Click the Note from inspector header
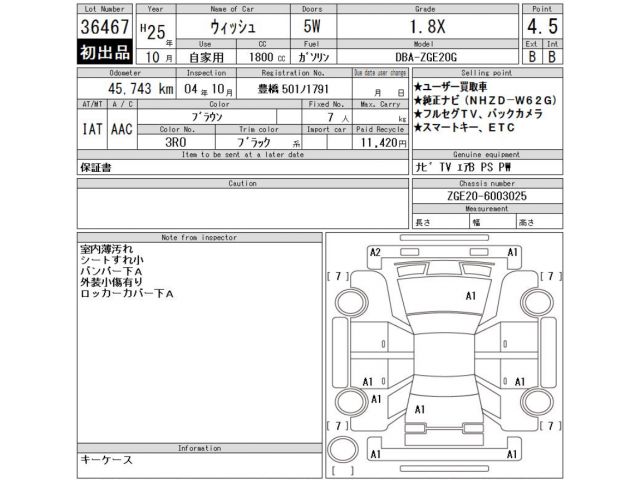Viewport: 640px width, 480px height. 199,237
